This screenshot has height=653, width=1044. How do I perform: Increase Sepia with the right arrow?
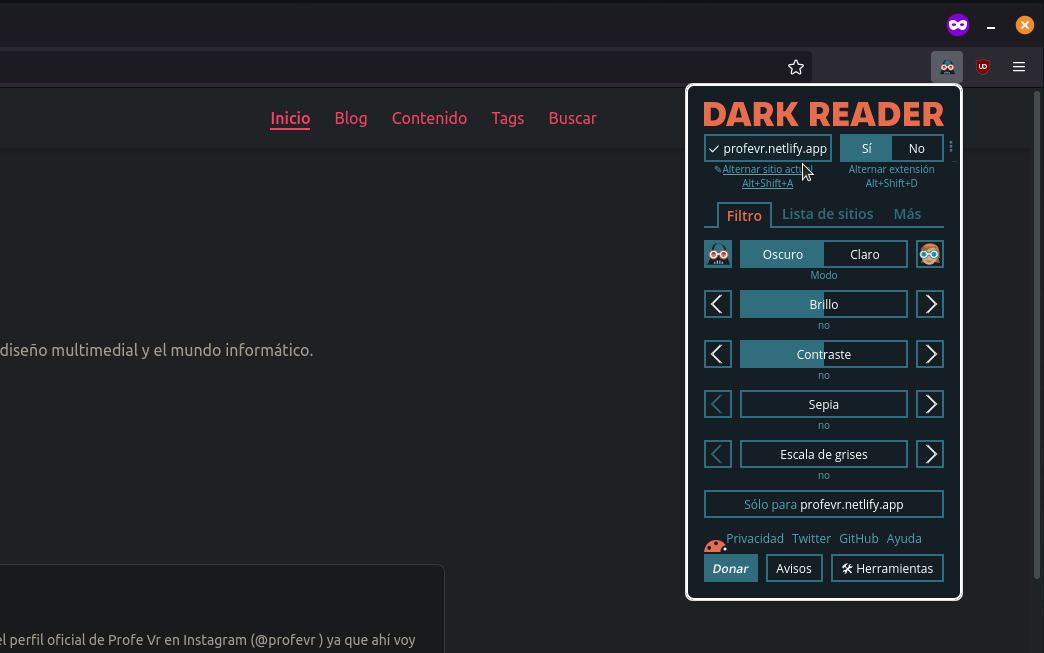(x=930, y=404)
